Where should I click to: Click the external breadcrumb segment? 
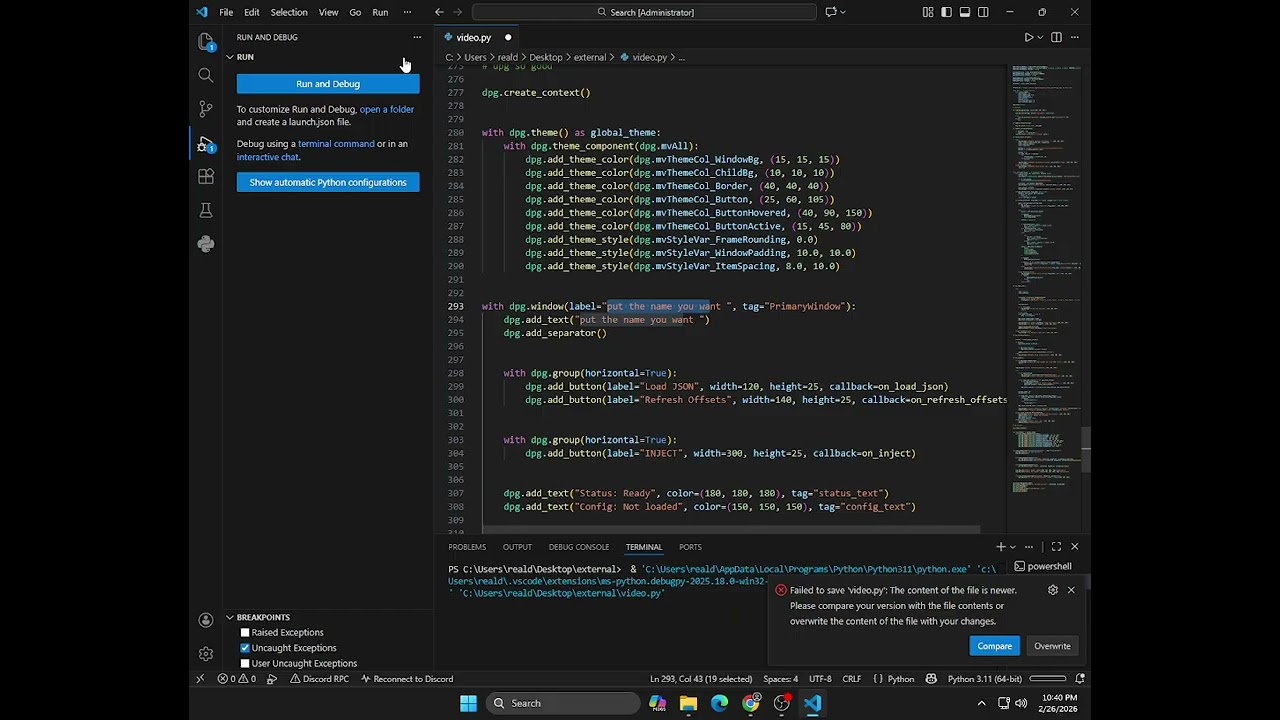point(589,57)
